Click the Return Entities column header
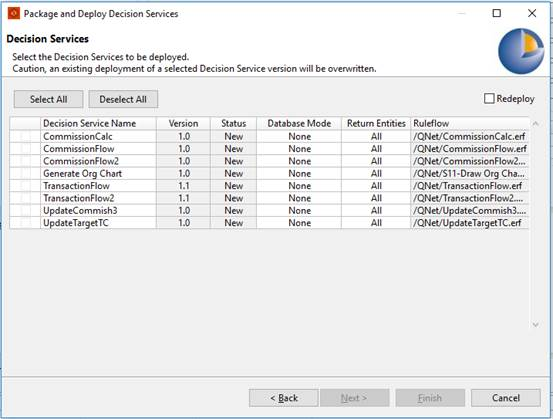The width and height of the screenshot is (553, 419). tap(376, 123)
